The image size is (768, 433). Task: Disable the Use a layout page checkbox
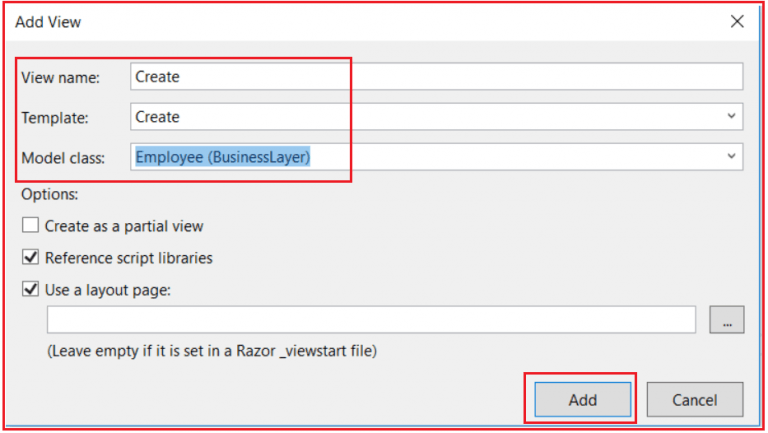coord(30,289)
